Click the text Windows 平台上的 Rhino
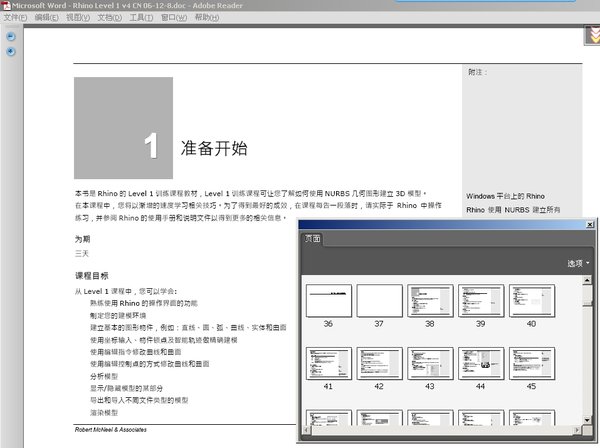 coord(505,196)
